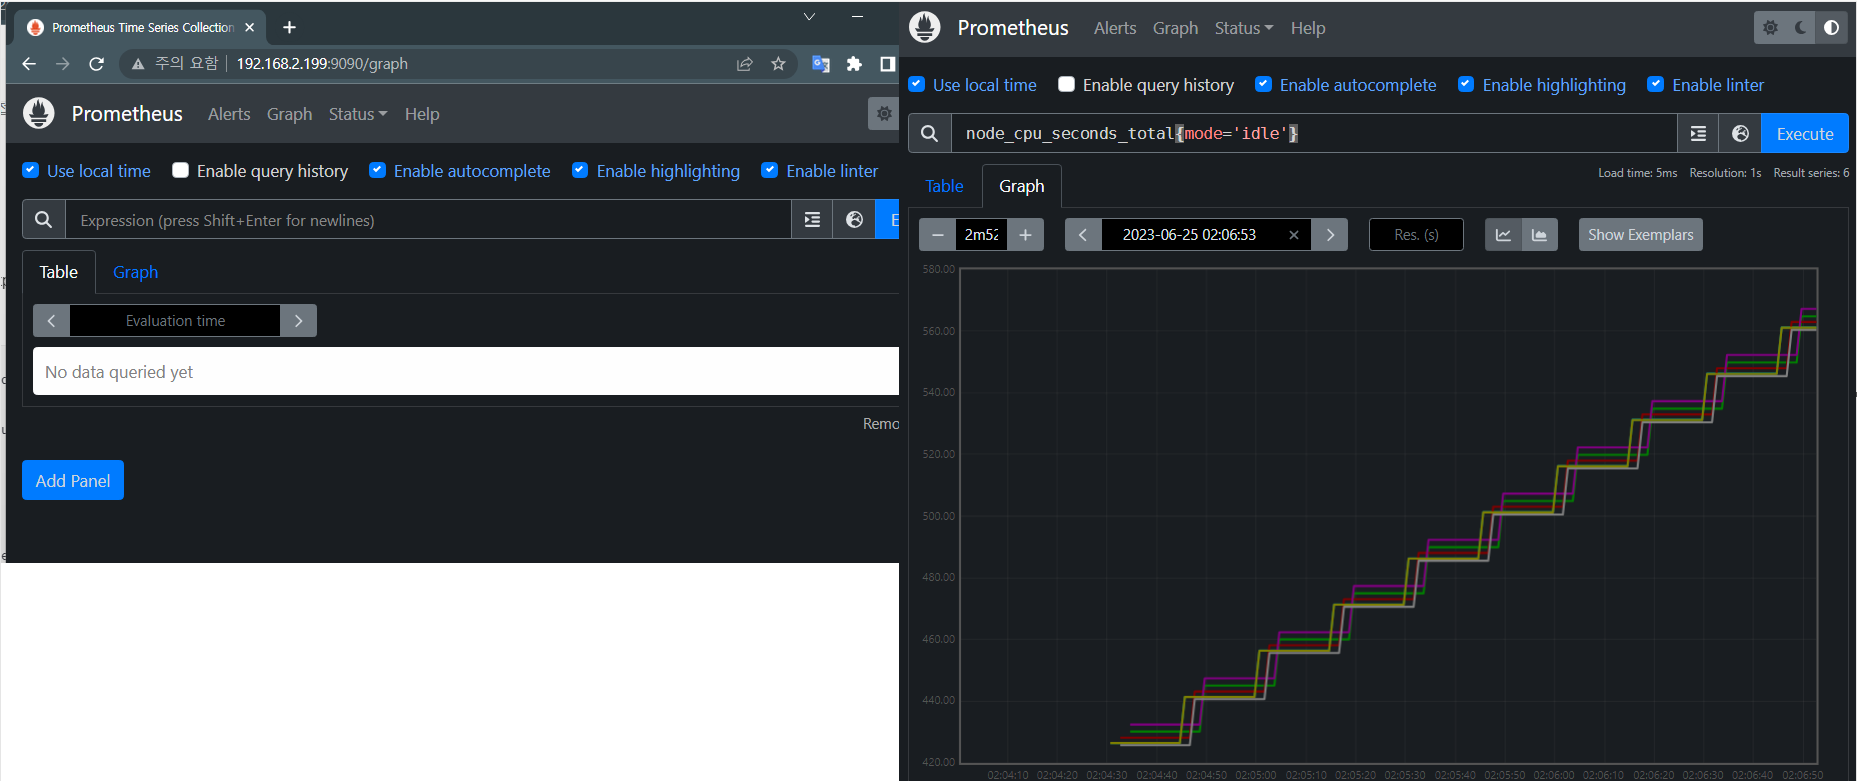This screenshot has width=1857, height=781.
Task: Click the Show Exemplars button
Action: pos(1640,235)
